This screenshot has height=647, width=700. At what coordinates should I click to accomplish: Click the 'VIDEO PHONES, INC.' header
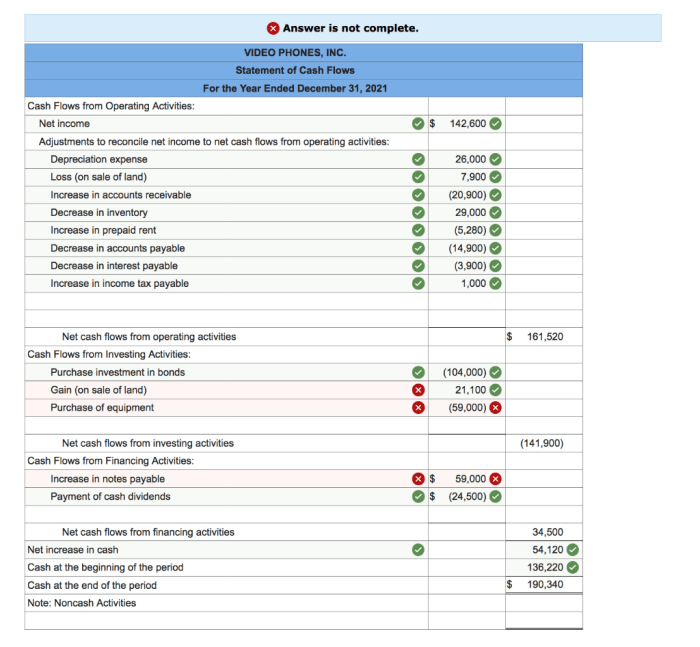click(x=295, y=53)
